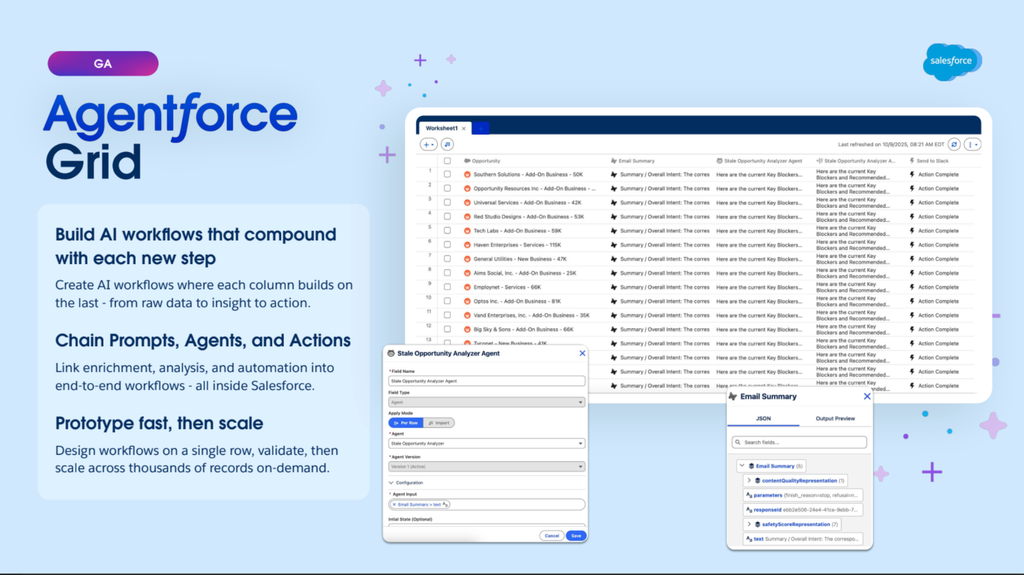Image resolution: width=1024 pixels, height=575 pixels.
Task: Open the worksheet more options menu
Action: pyautogui.click(x=973, y=144)
